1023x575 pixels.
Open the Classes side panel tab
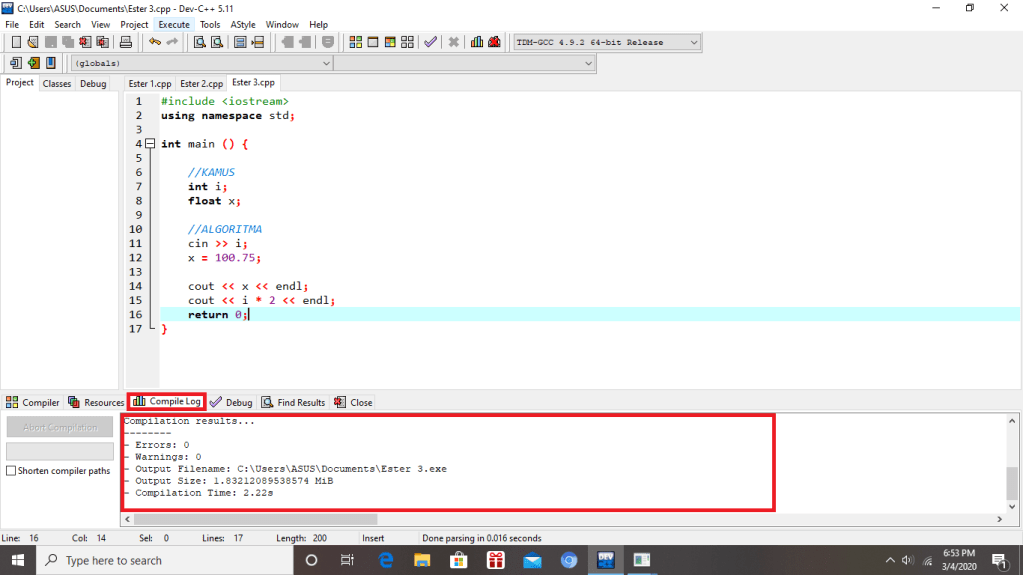57,84
